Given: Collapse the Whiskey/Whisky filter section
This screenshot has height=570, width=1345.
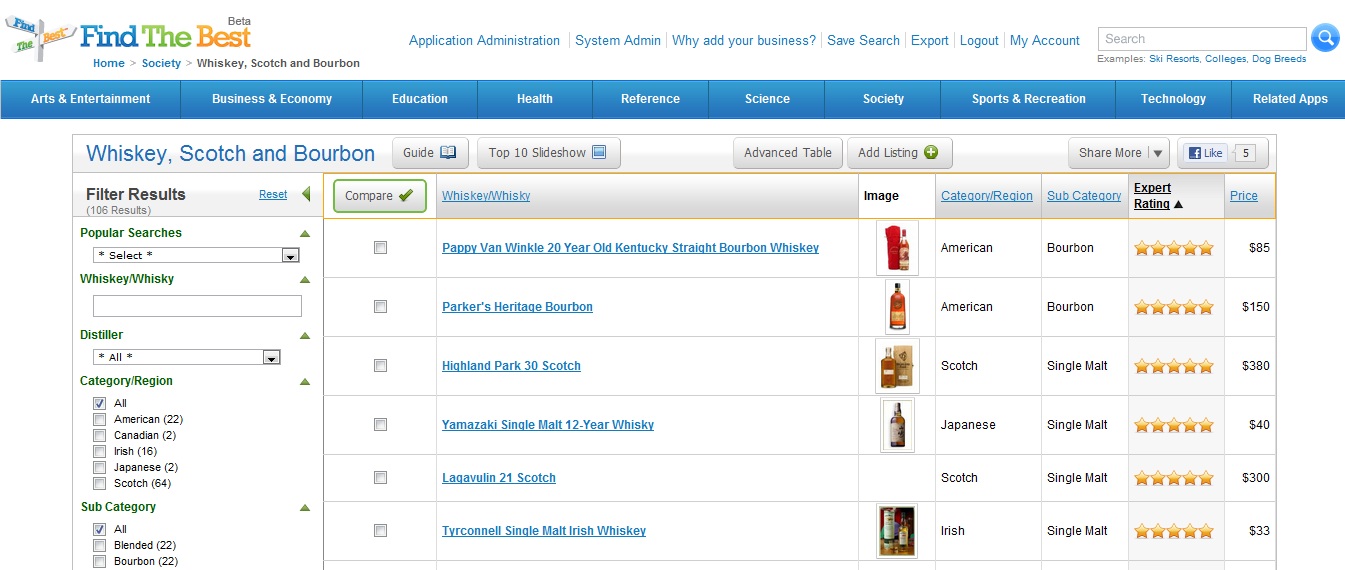Looking at the screenshot, I should click(305, 280).
